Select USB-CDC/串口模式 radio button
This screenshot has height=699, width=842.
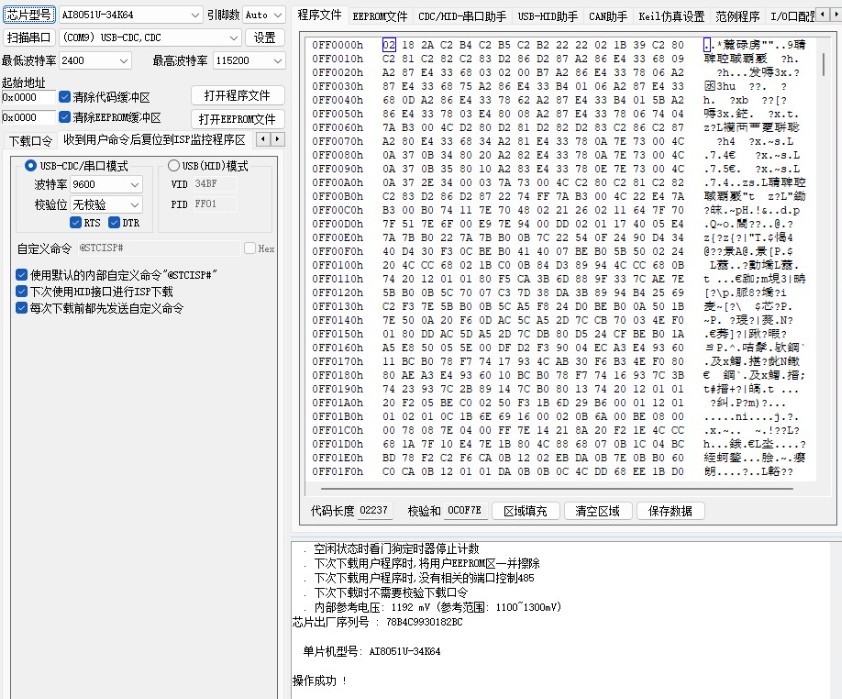point(31,165)
